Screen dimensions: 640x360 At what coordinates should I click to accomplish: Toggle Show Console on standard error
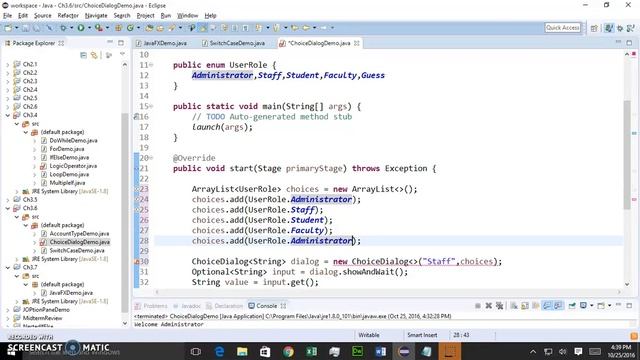pyautogui.click(x=558, y=306)
